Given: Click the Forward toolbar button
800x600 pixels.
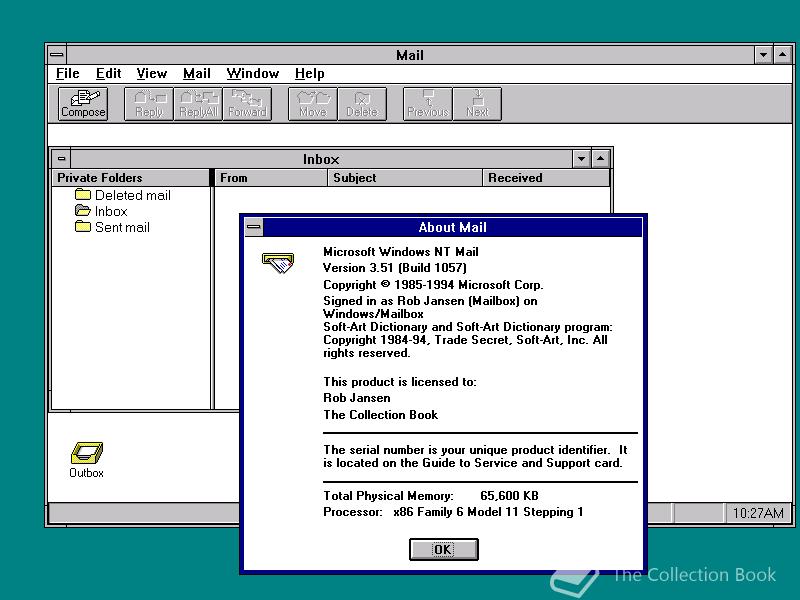Looking at the screenshot, I should (x=247, y=104).
